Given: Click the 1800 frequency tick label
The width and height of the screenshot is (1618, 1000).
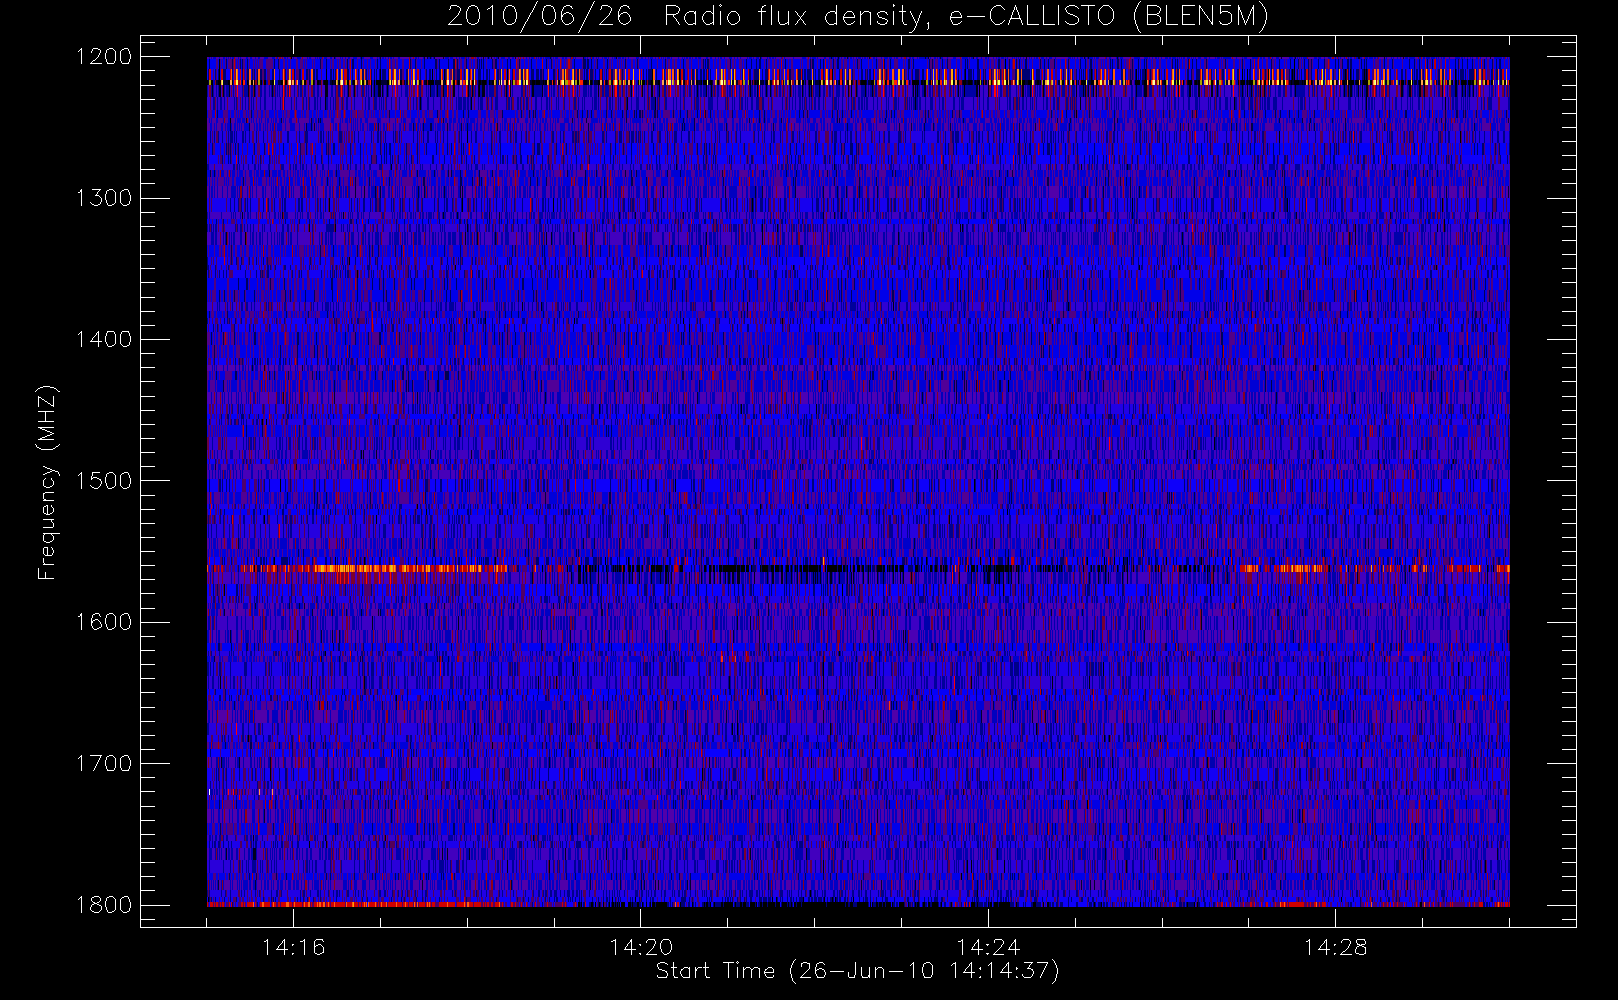Looking at the screenshot, I should click(104, 905).
